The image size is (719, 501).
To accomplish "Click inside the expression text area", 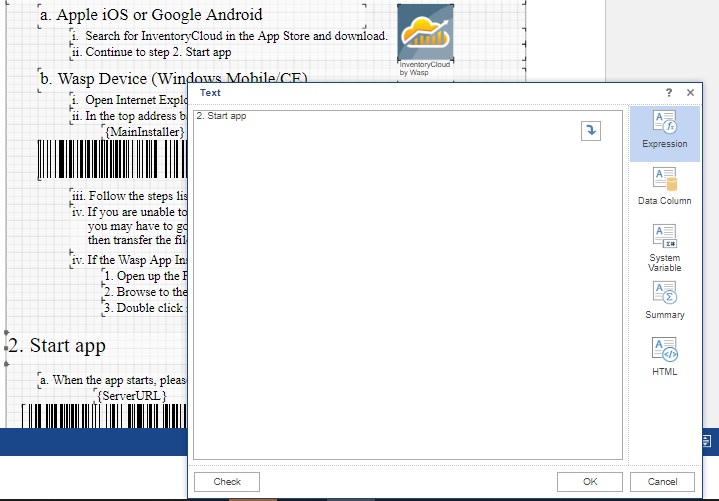I will (400, 300).
